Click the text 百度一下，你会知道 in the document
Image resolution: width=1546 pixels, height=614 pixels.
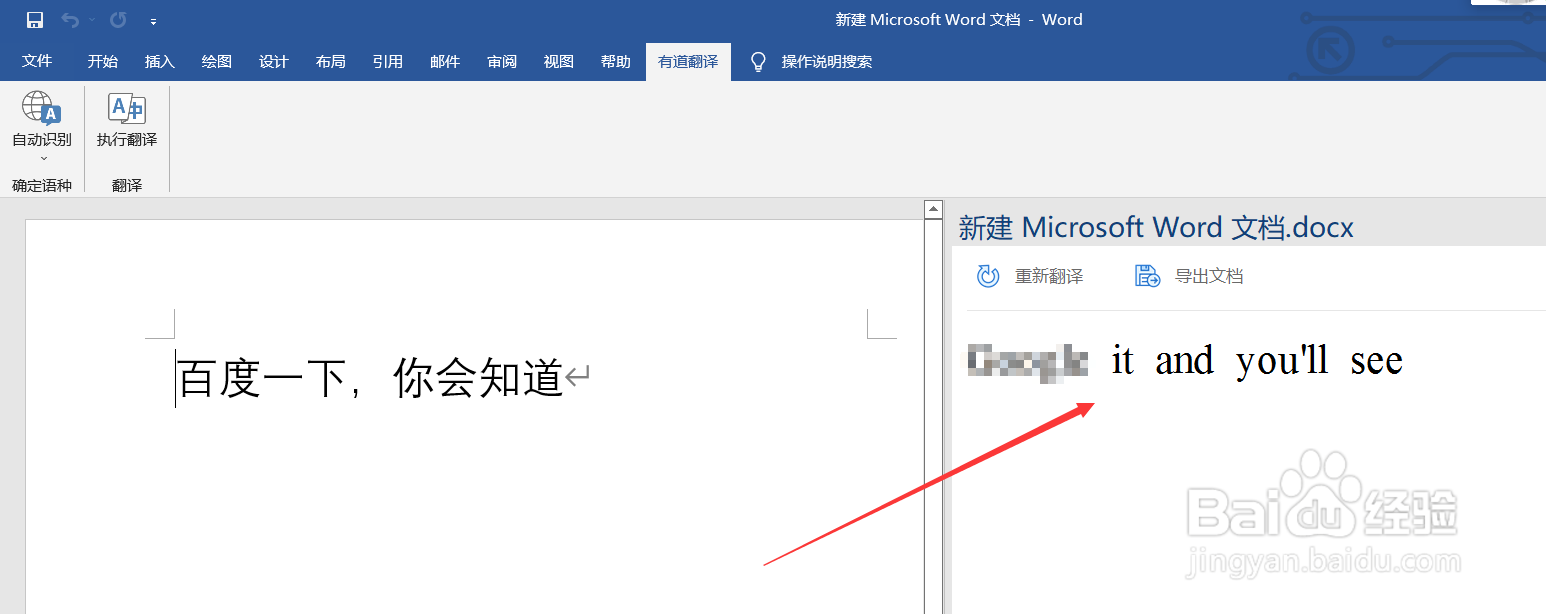pos(371,380)
